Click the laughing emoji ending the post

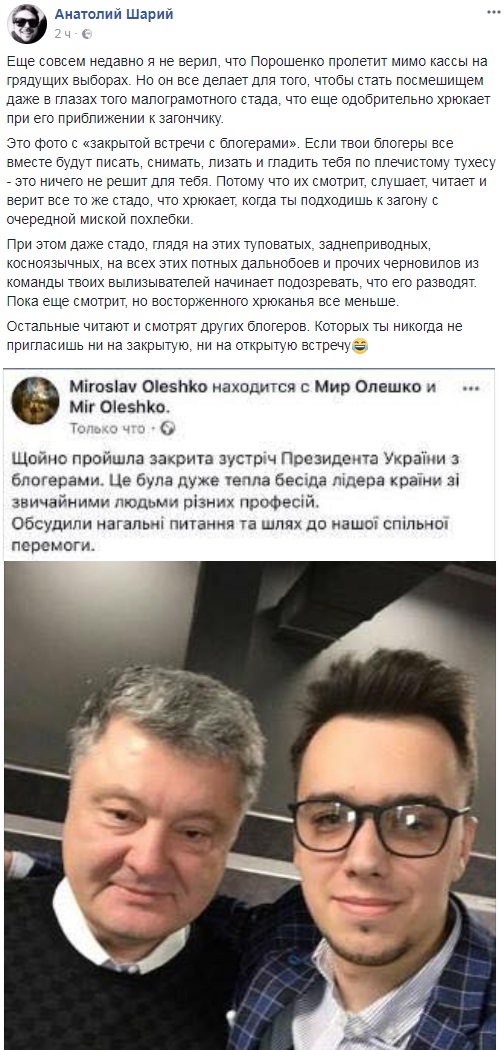pos(359,347)
